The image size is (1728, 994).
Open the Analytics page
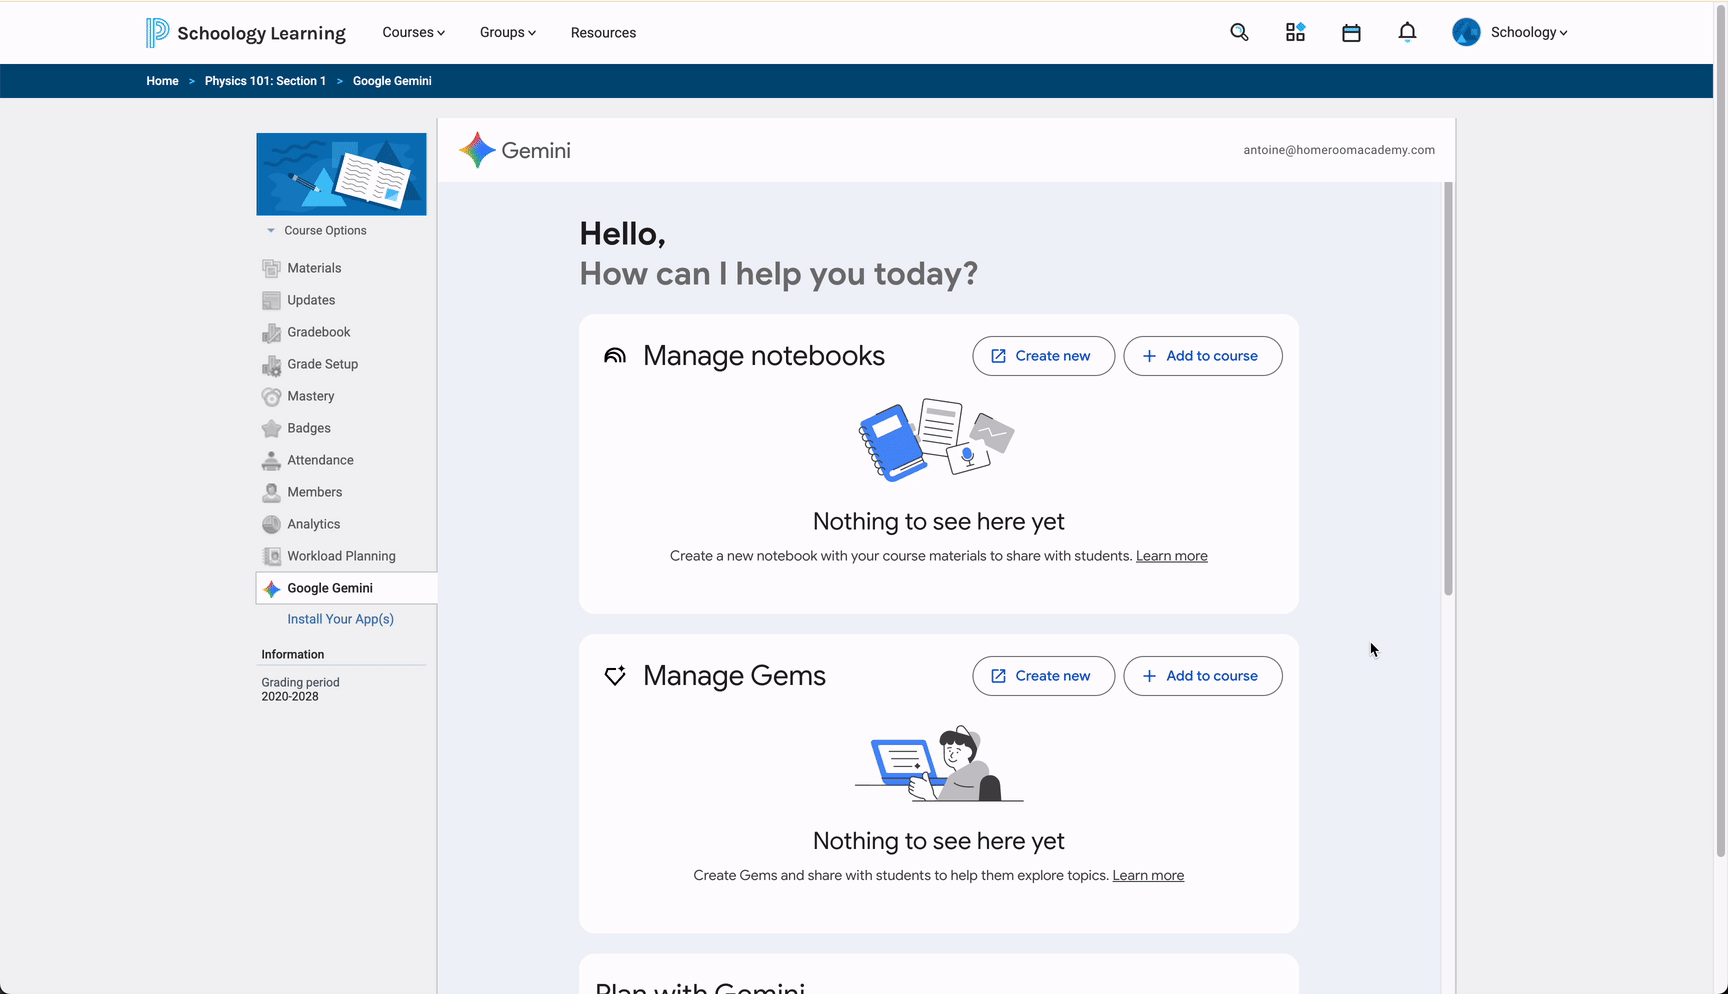coord(313,524)
